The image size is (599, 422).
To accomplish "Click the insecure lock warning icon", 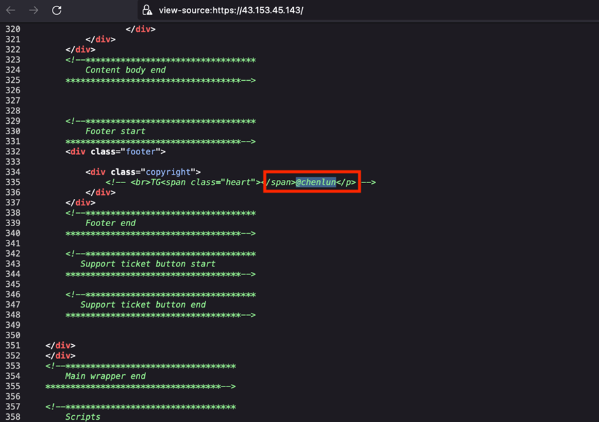I will pos(147,10).
